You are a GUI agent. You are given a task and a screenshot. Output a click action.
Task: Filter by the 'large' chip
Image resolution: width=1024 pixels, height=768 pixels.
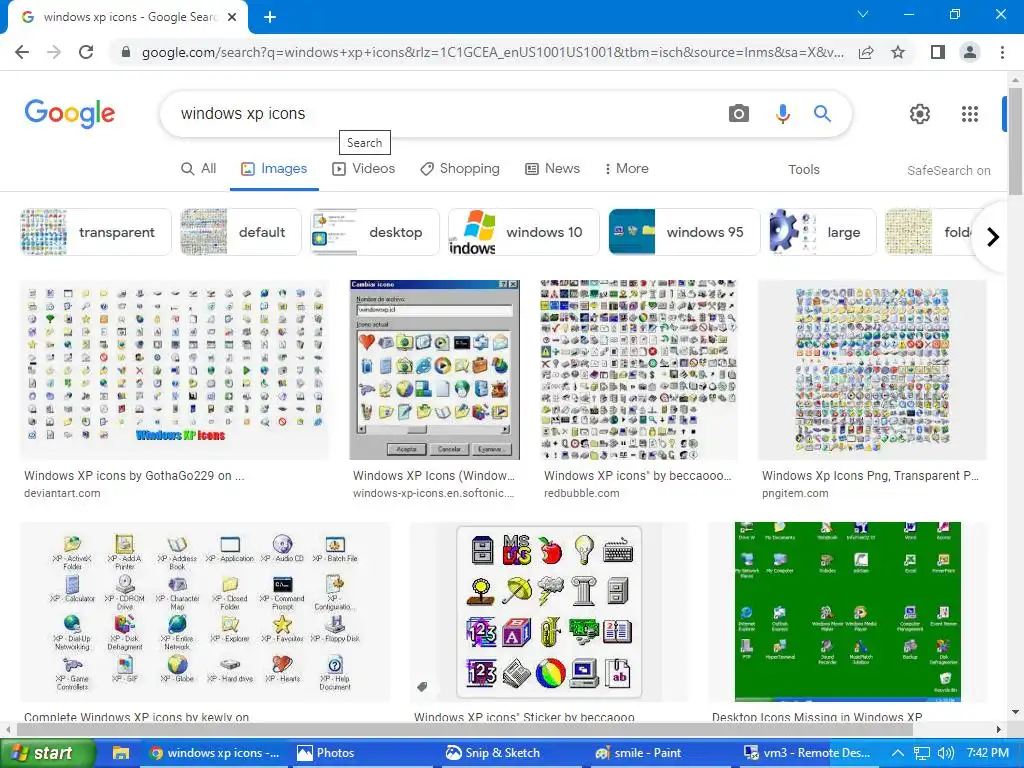point(822,232)
